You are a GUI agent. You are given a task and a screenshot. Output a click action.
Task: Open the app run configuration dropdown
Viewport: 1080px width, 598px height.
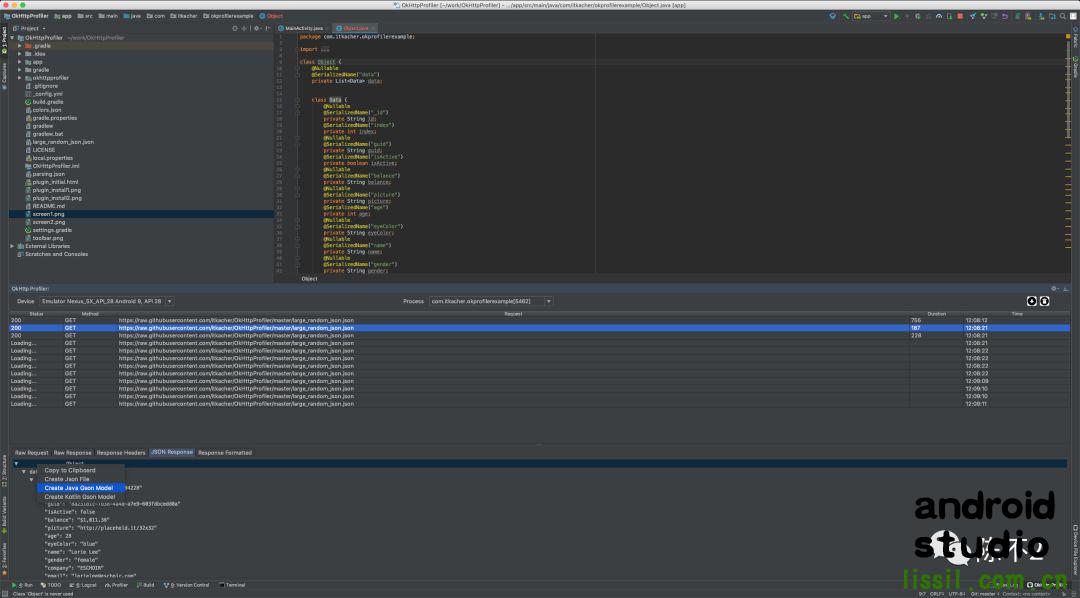point(871,16)
